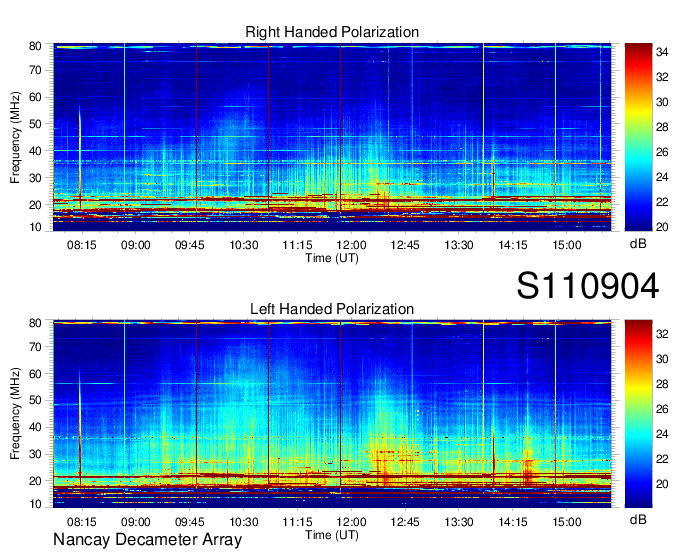The image size is (680, 552).
Task: Click the 08:15 time tick under Right Handed plot
Action: [82, 245]
